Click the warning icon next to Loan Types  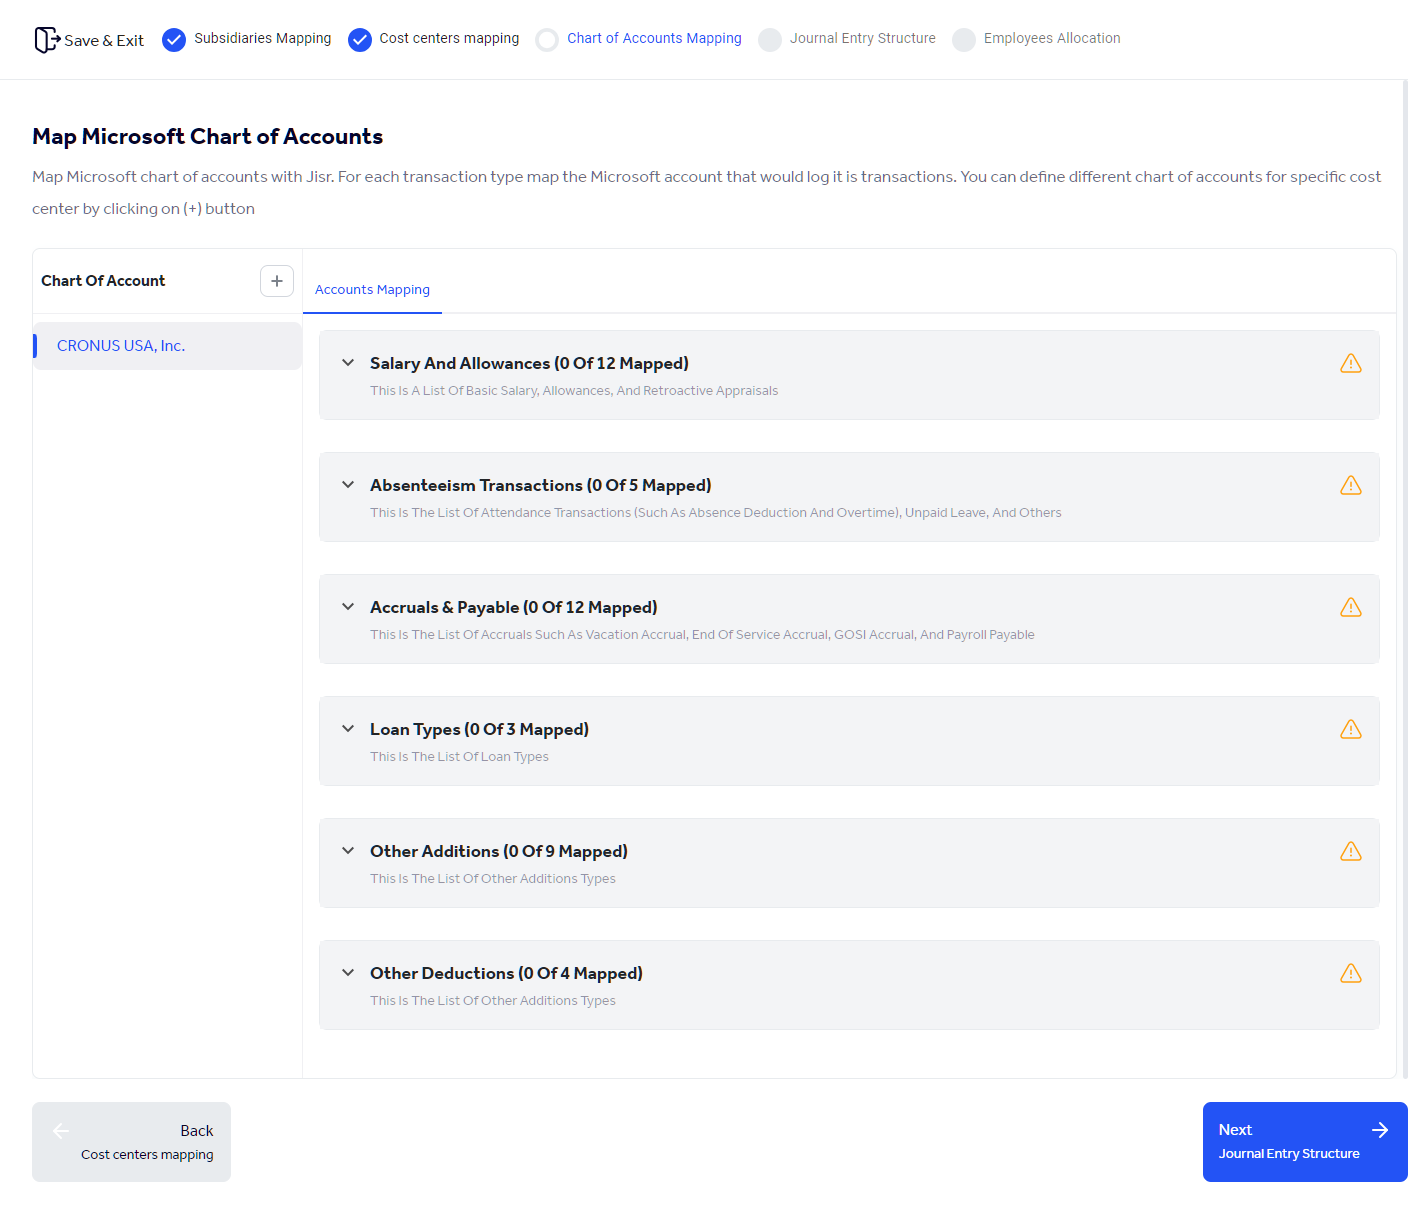1351,729
